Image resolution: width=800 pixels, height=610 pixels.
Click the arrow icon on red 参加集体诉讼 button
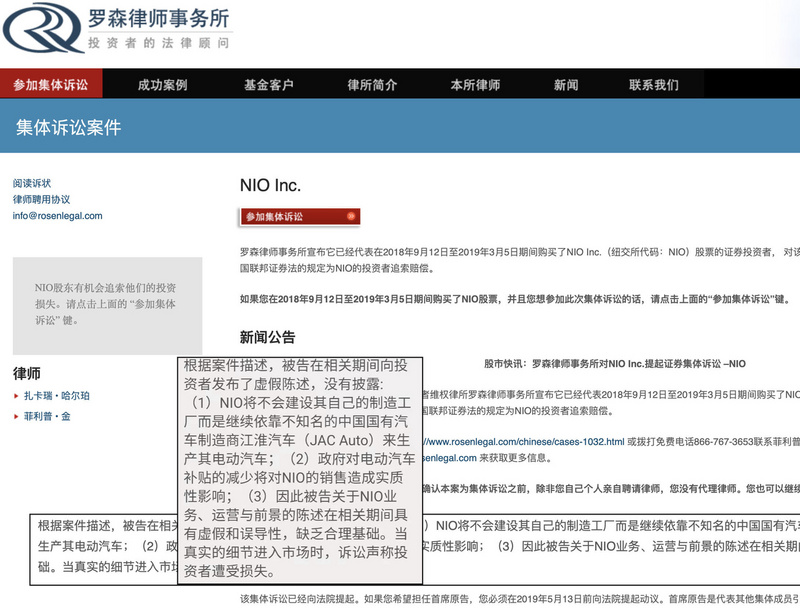(351, 216)
